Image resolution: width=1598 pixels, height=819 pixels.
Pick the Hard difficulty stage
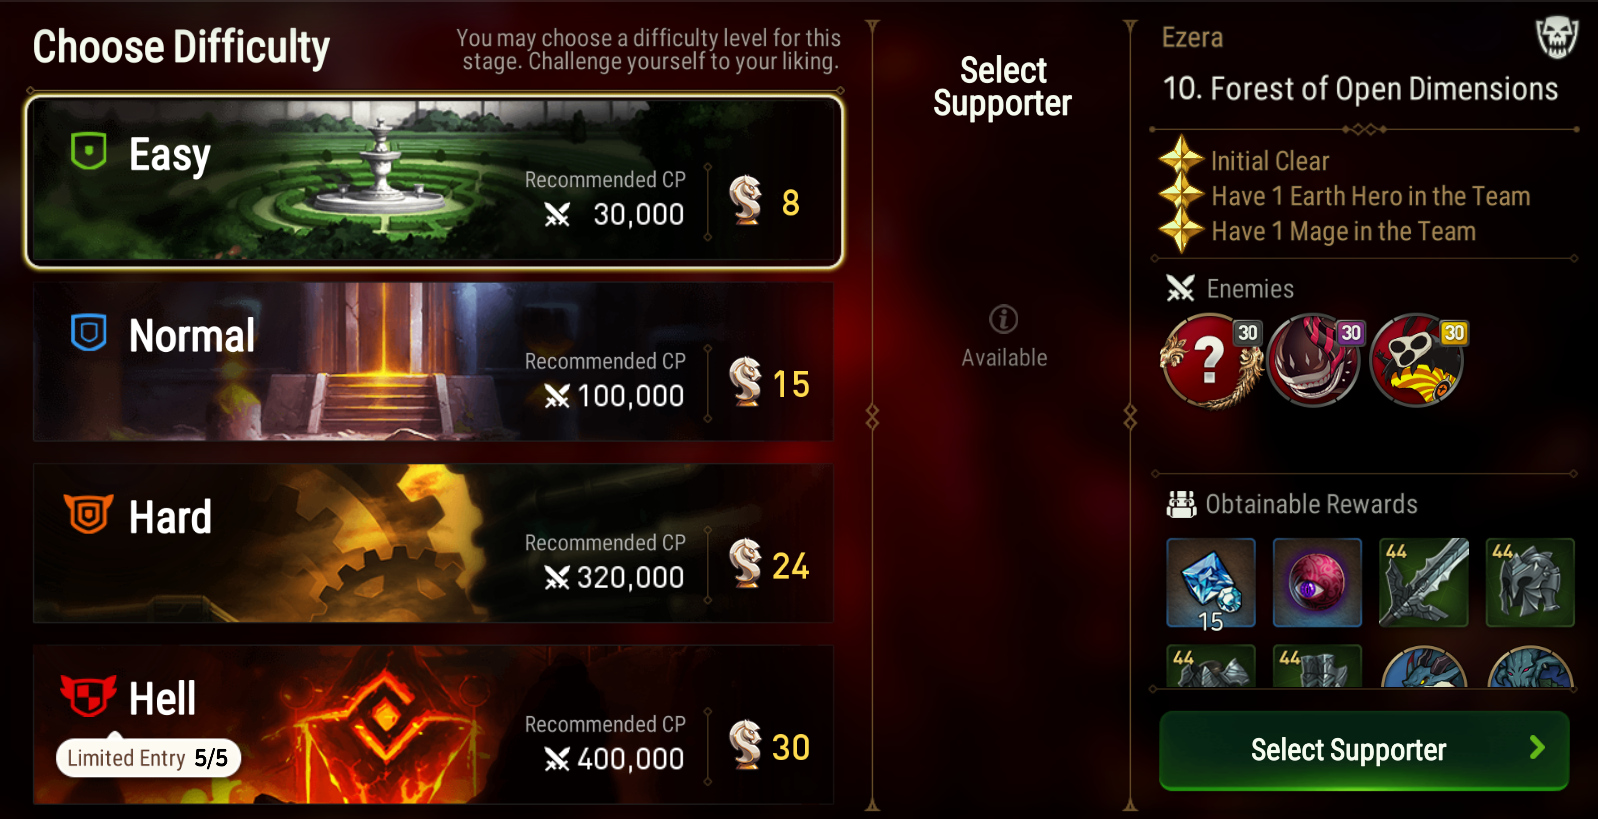[433, 543]
